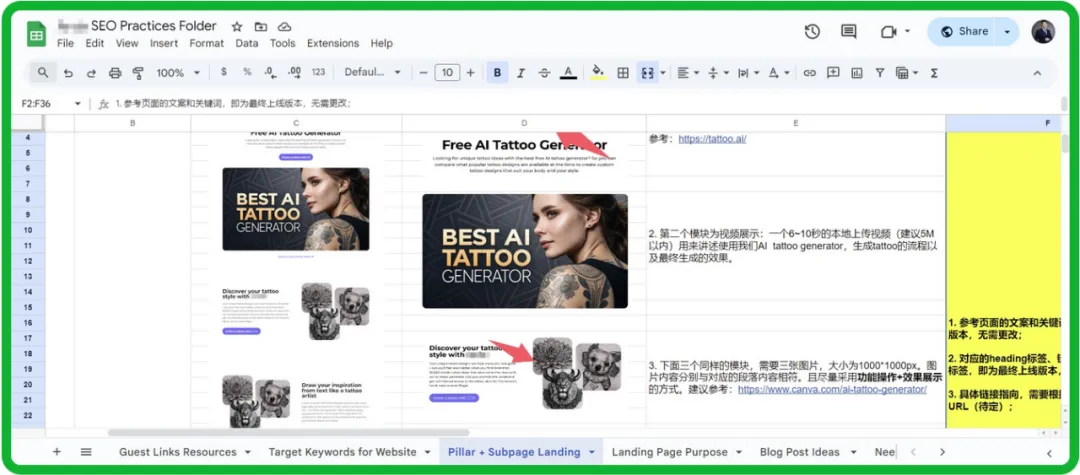Open the version history clock icon

[812, 32]
